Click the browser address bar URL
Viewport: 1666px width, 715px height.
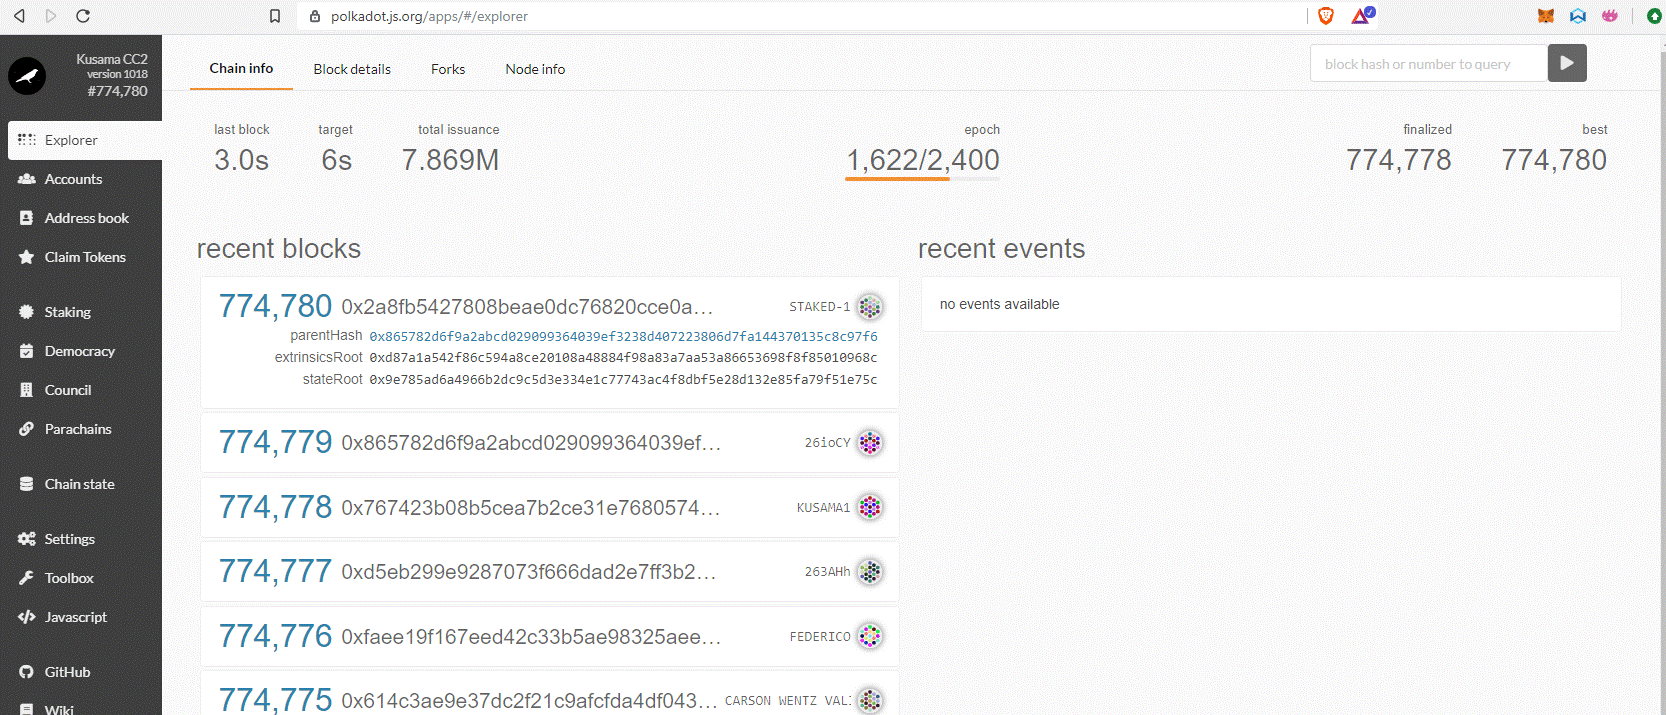coord(429,16)
